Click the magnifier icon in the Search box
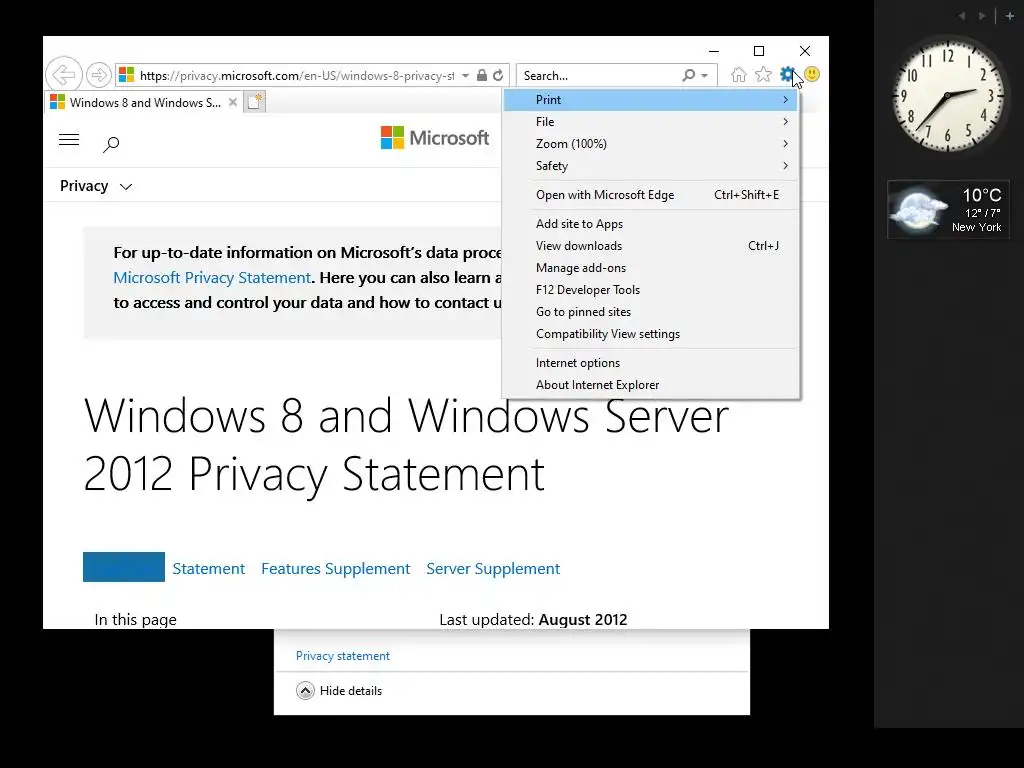This screenshot has height=768, width=1024. [688, 75]
